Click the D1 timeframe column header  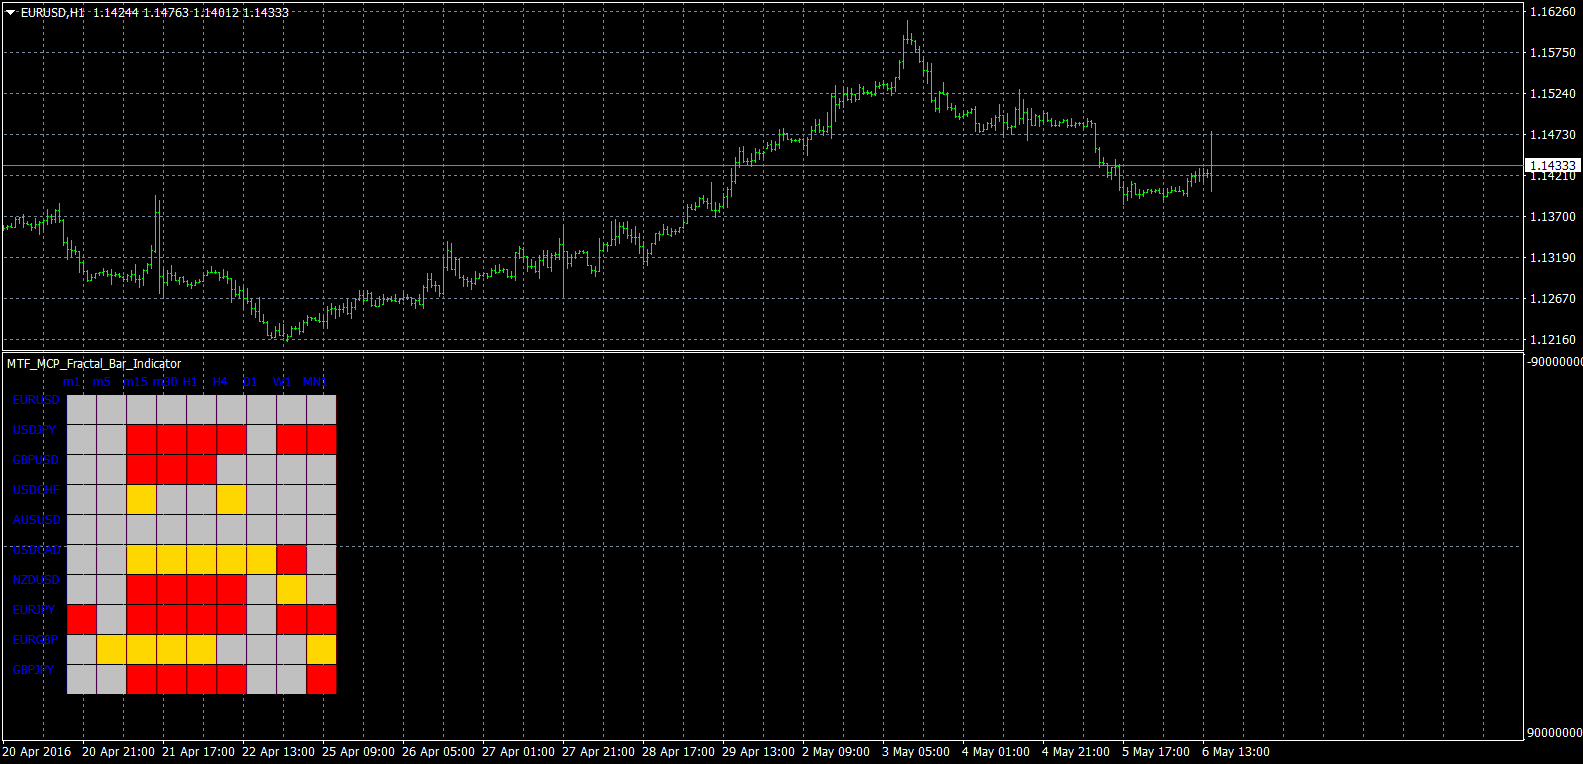pyautogui.click(x=250, y=382)
